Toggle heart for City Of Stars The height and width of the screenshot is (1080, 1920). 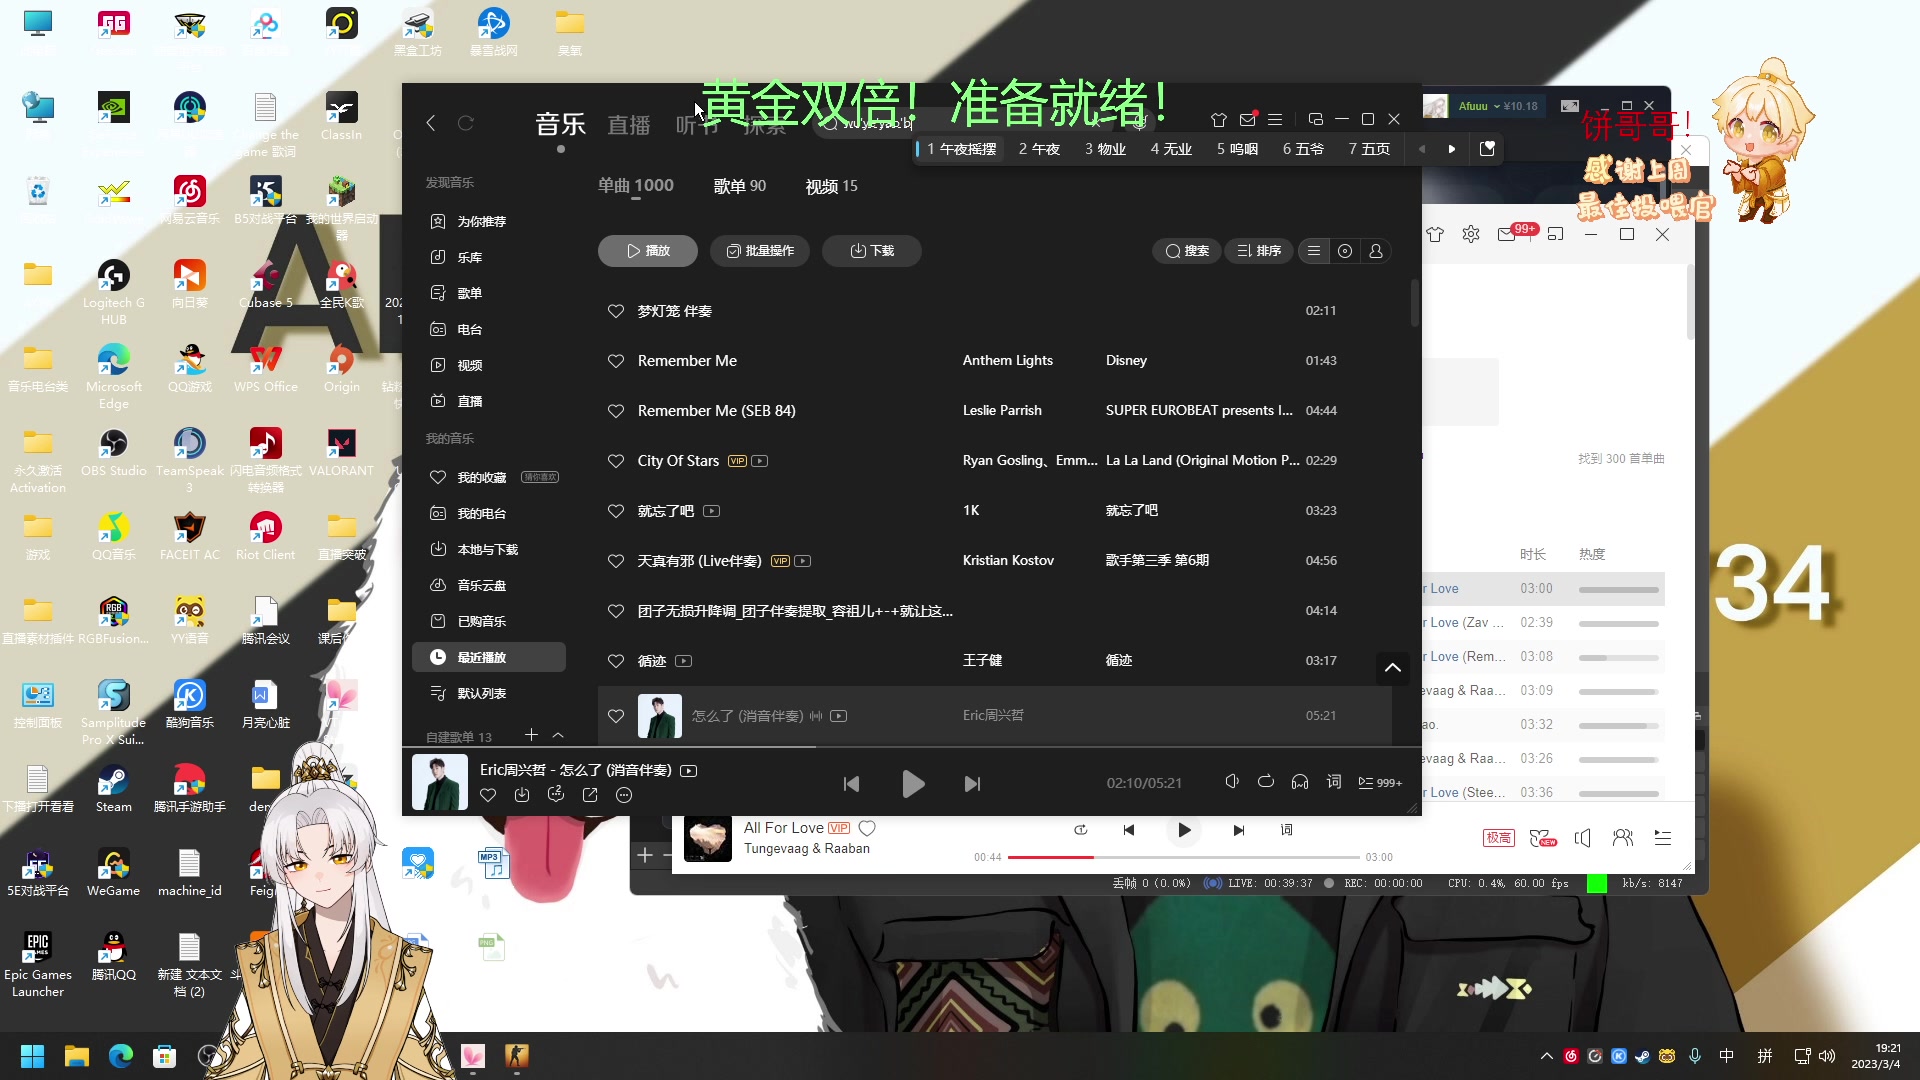pyautogui.click(x=616, y=461)
